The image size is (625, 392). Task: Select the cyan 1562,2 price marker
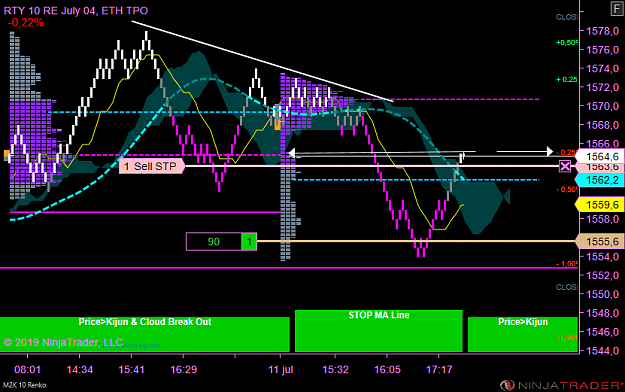pyautogui.click(x=601, y=180)
